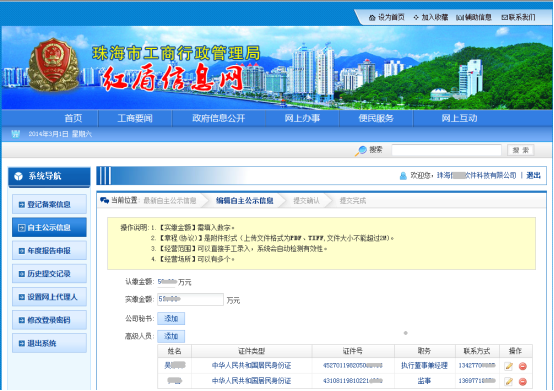Click the 姓名 column header
The width and height of the screenshot is (554, 391).
(175, 351)
